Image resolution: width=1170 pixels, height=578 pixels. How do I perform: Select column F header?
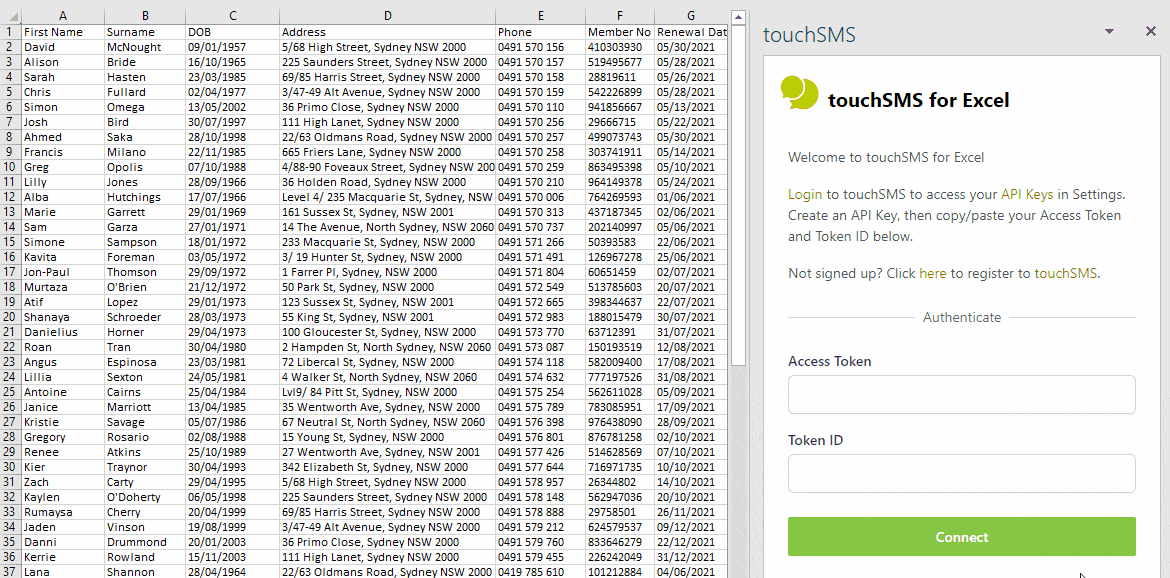[x=620, y=16]
